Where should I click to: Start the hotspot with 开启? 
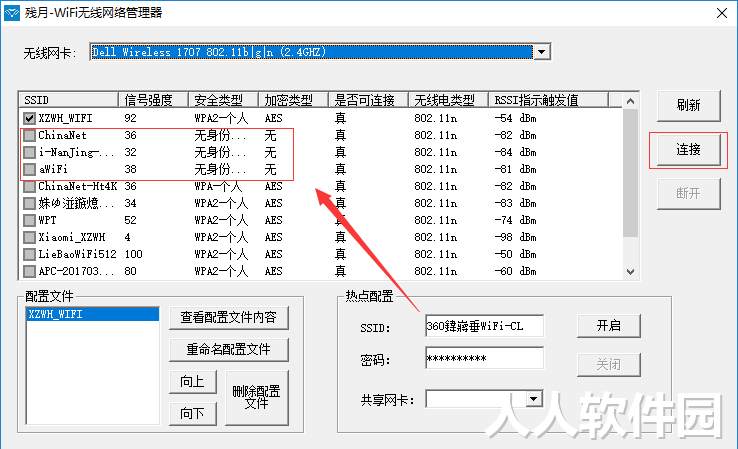(x=609, y=326)
